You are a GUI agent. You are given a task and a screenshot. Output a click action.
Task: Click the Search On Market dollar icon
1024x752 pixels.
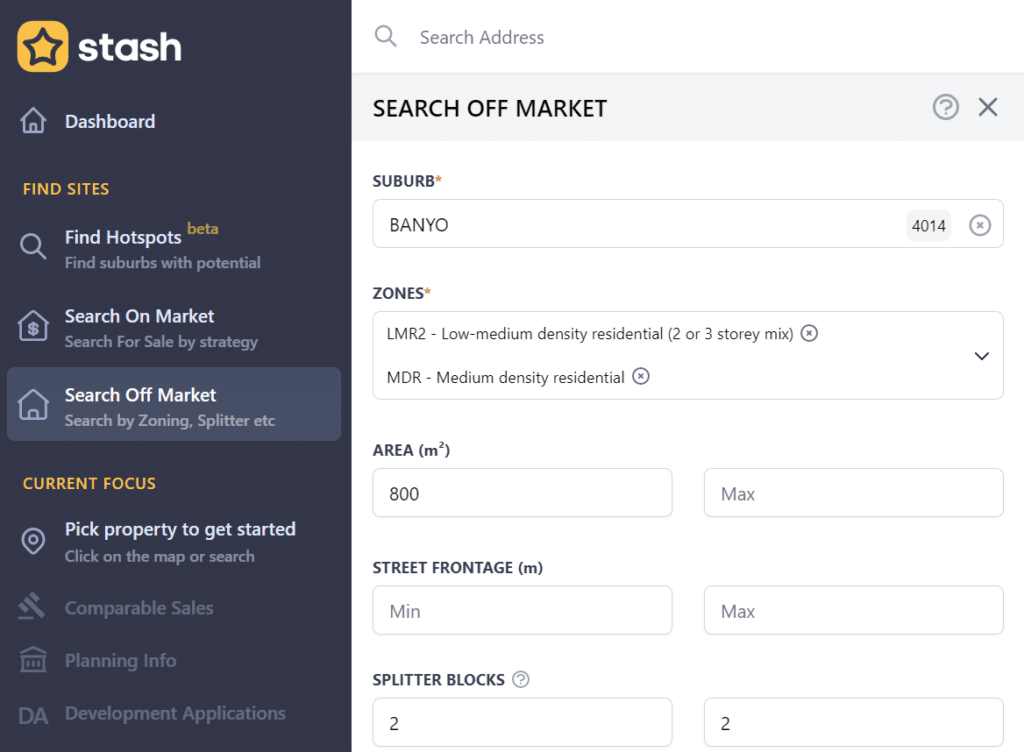pyautogui.click(x=33, y=325)
